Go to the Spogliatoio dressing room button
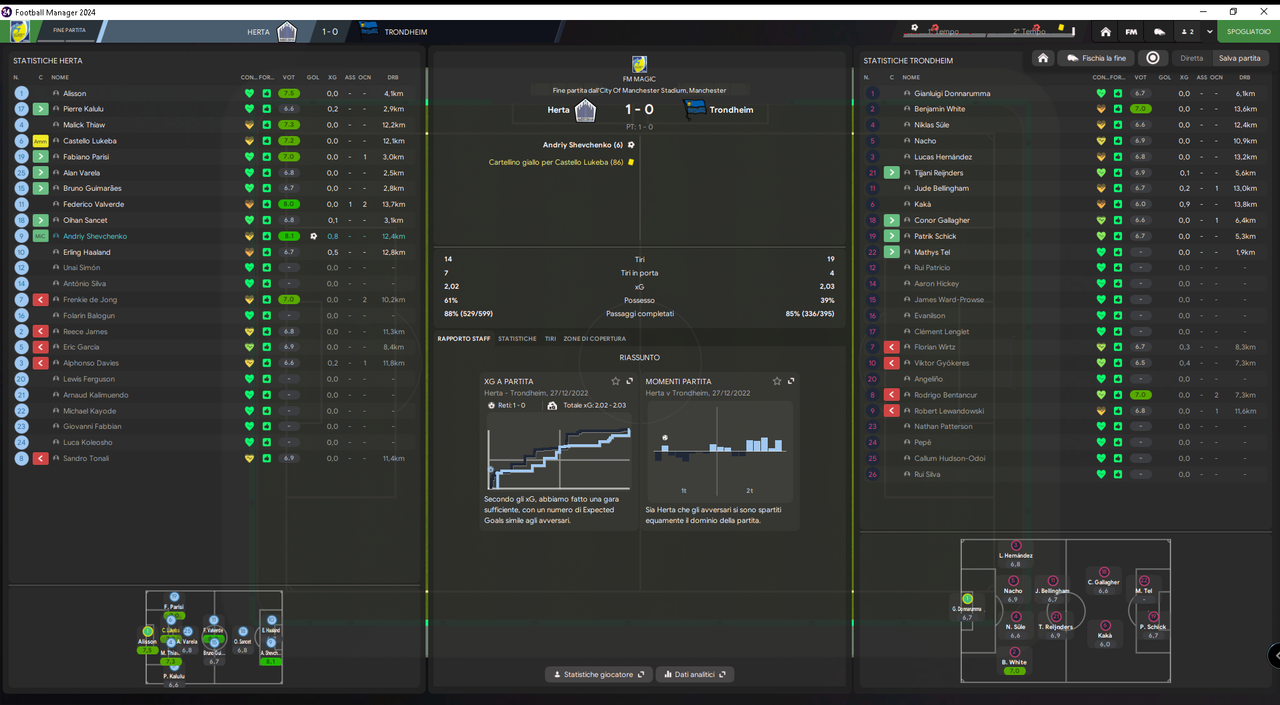The width and height of the screenshot is (1280, 705). (x=1248, y=32)
